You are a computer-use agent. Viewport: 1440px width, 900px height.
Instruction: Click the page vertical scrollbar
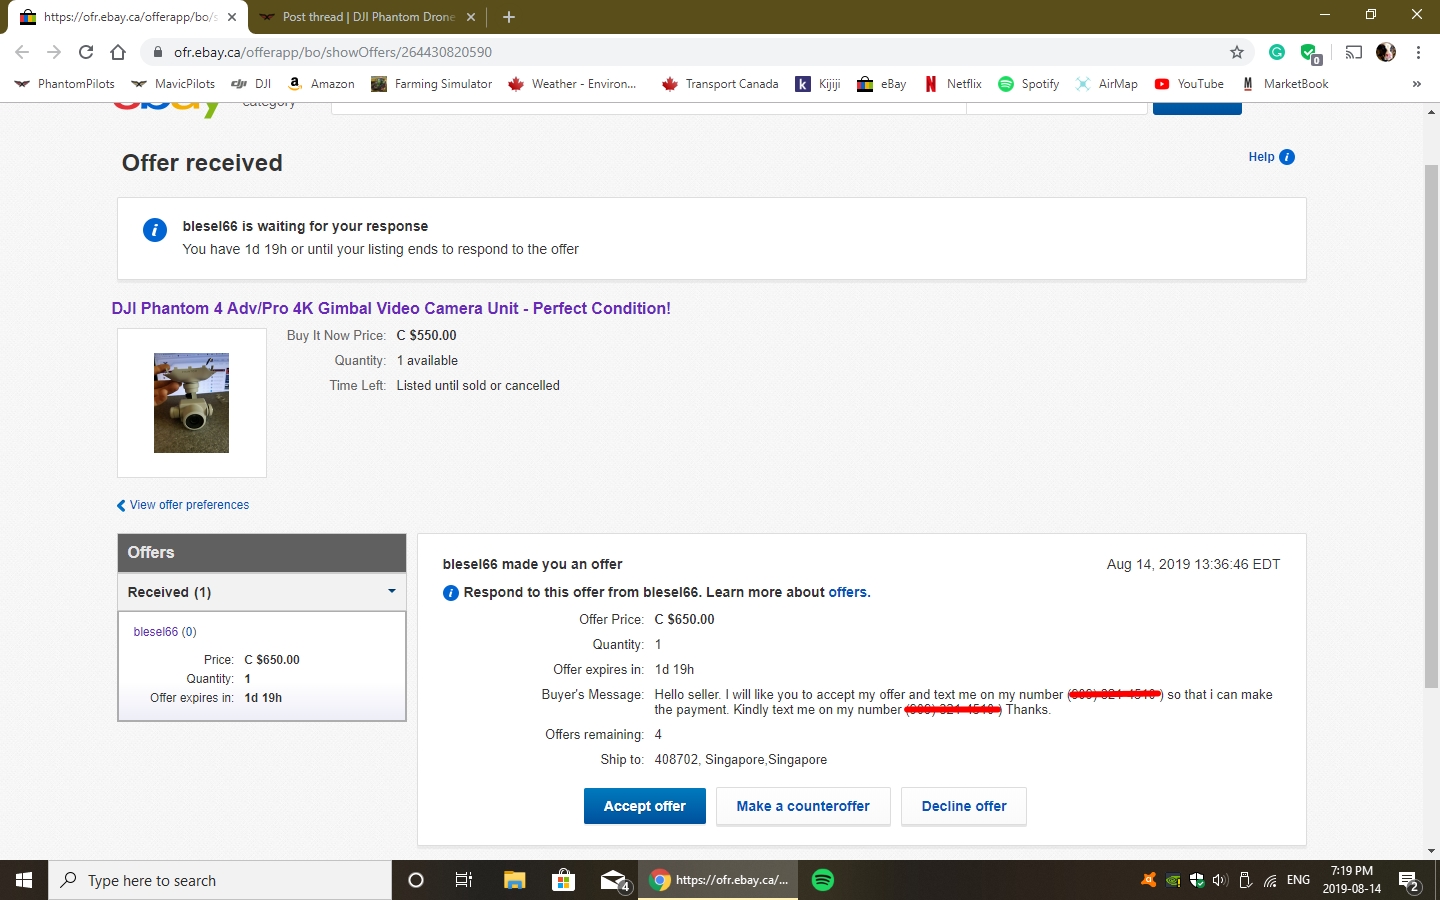click(1431, 425)
